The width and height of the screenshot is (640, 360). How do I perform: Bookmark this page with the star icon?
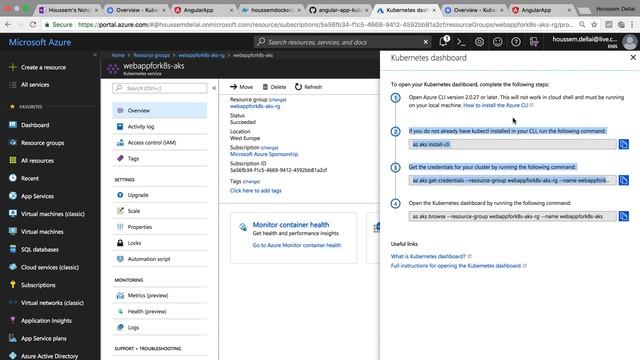[x=594, y=24]
